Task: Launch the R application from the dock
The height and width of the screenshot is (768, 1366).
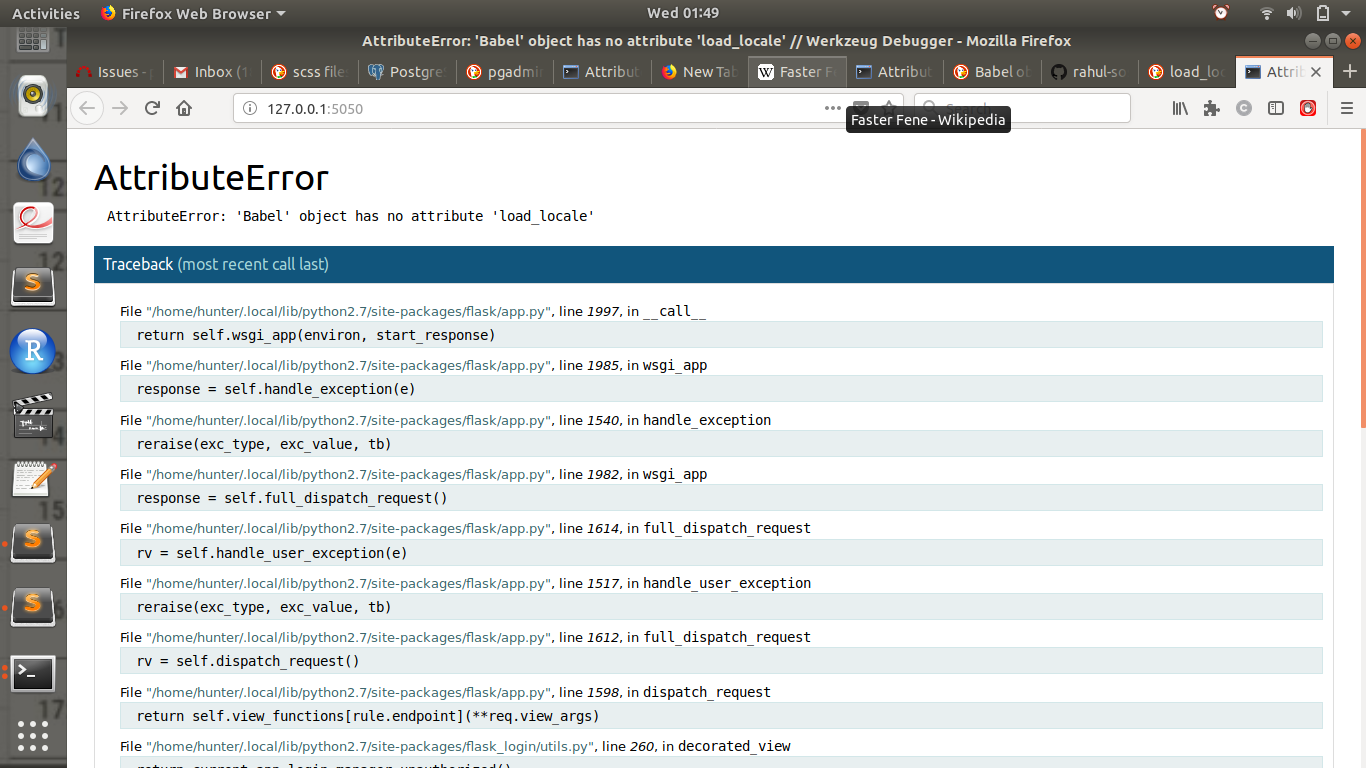Action: point(33,351)
